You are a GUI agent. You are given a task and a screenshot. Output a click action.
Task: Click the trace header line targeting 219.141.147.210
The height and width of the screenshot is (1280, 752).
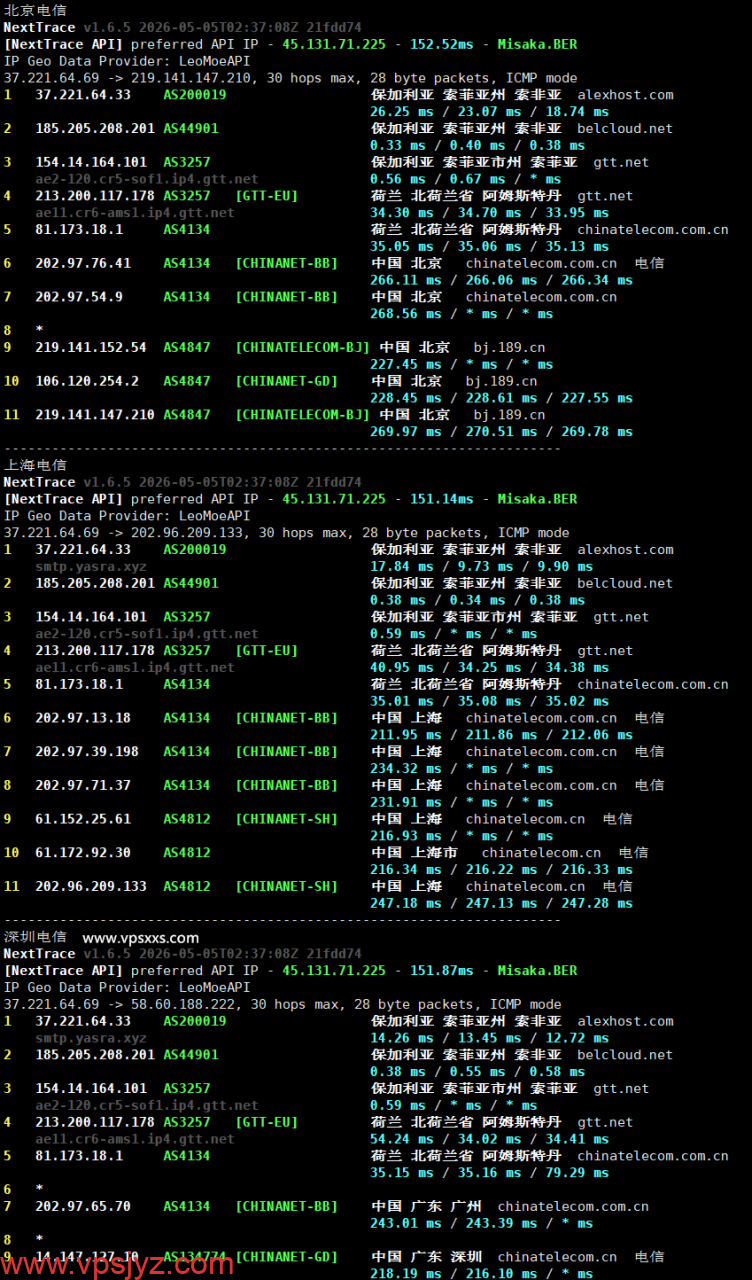click(290, 78)
